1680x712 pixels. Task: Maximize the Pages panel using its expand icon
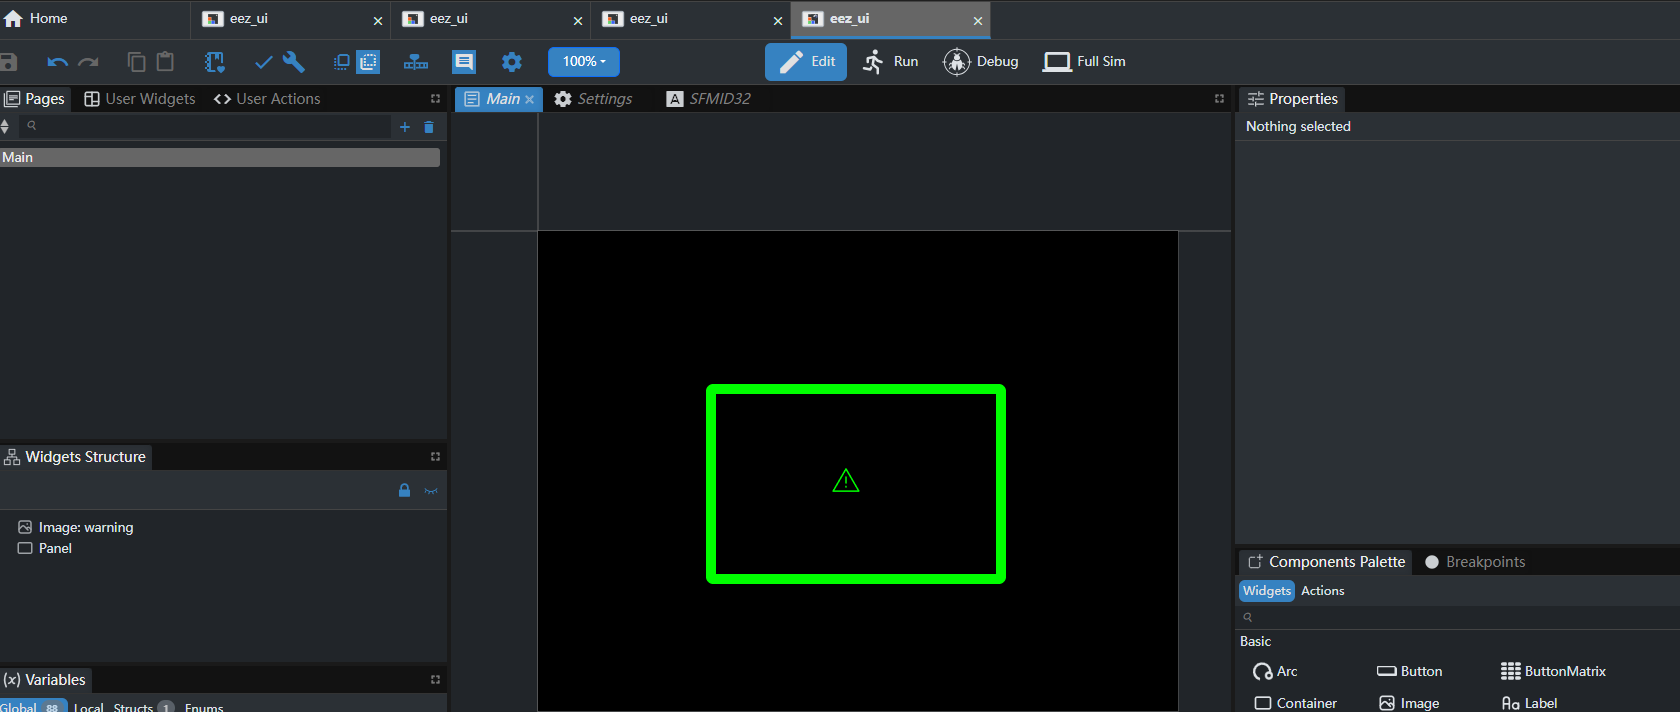tap(435, 99)
